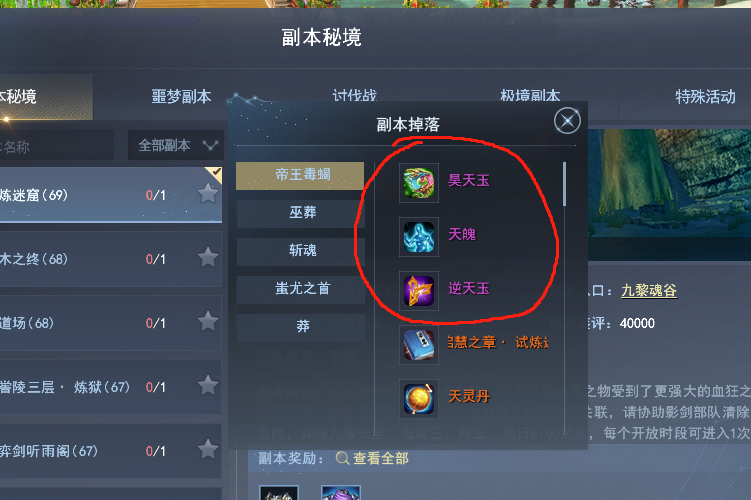Screen dimensions: 751x500
Task: Click the dungeon name search field
Action: tap(57, 145)
